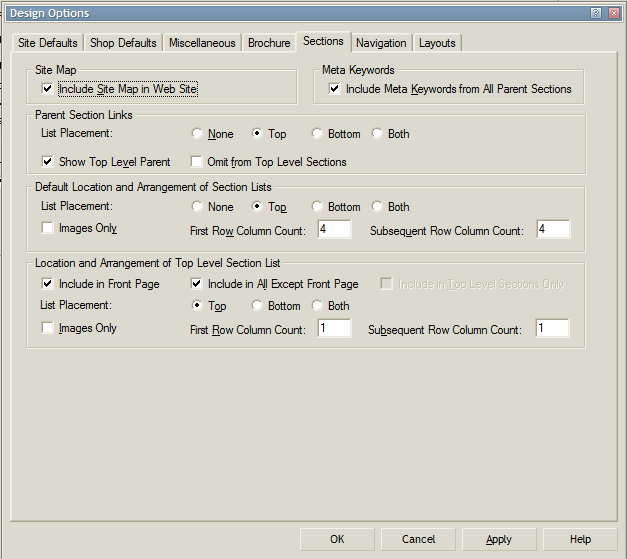Uncheck Include in Front Page
The height and width of the screenshot is (559, 628).
click(x=48, y=284)
